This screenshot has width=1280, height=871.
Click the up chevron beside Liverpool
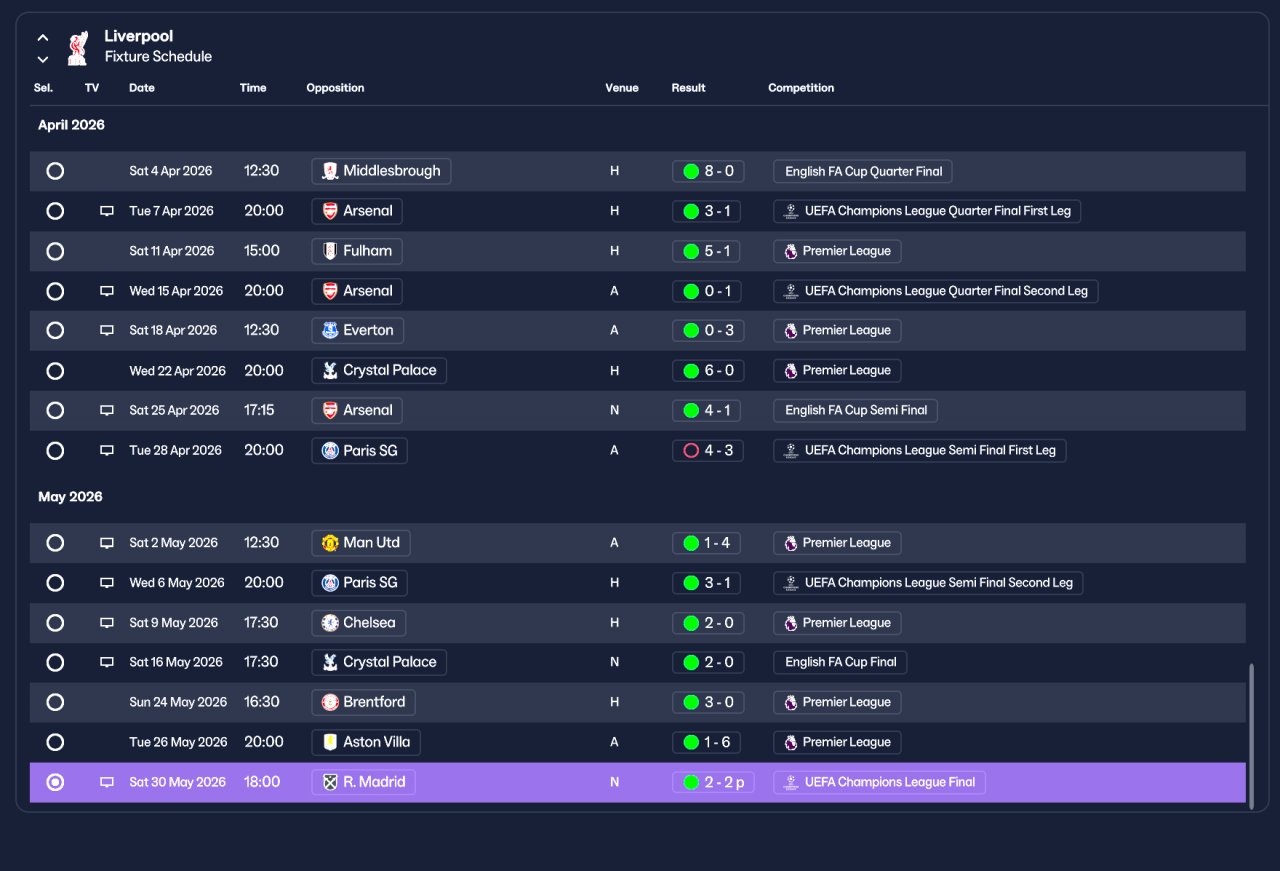click(43, 38)
